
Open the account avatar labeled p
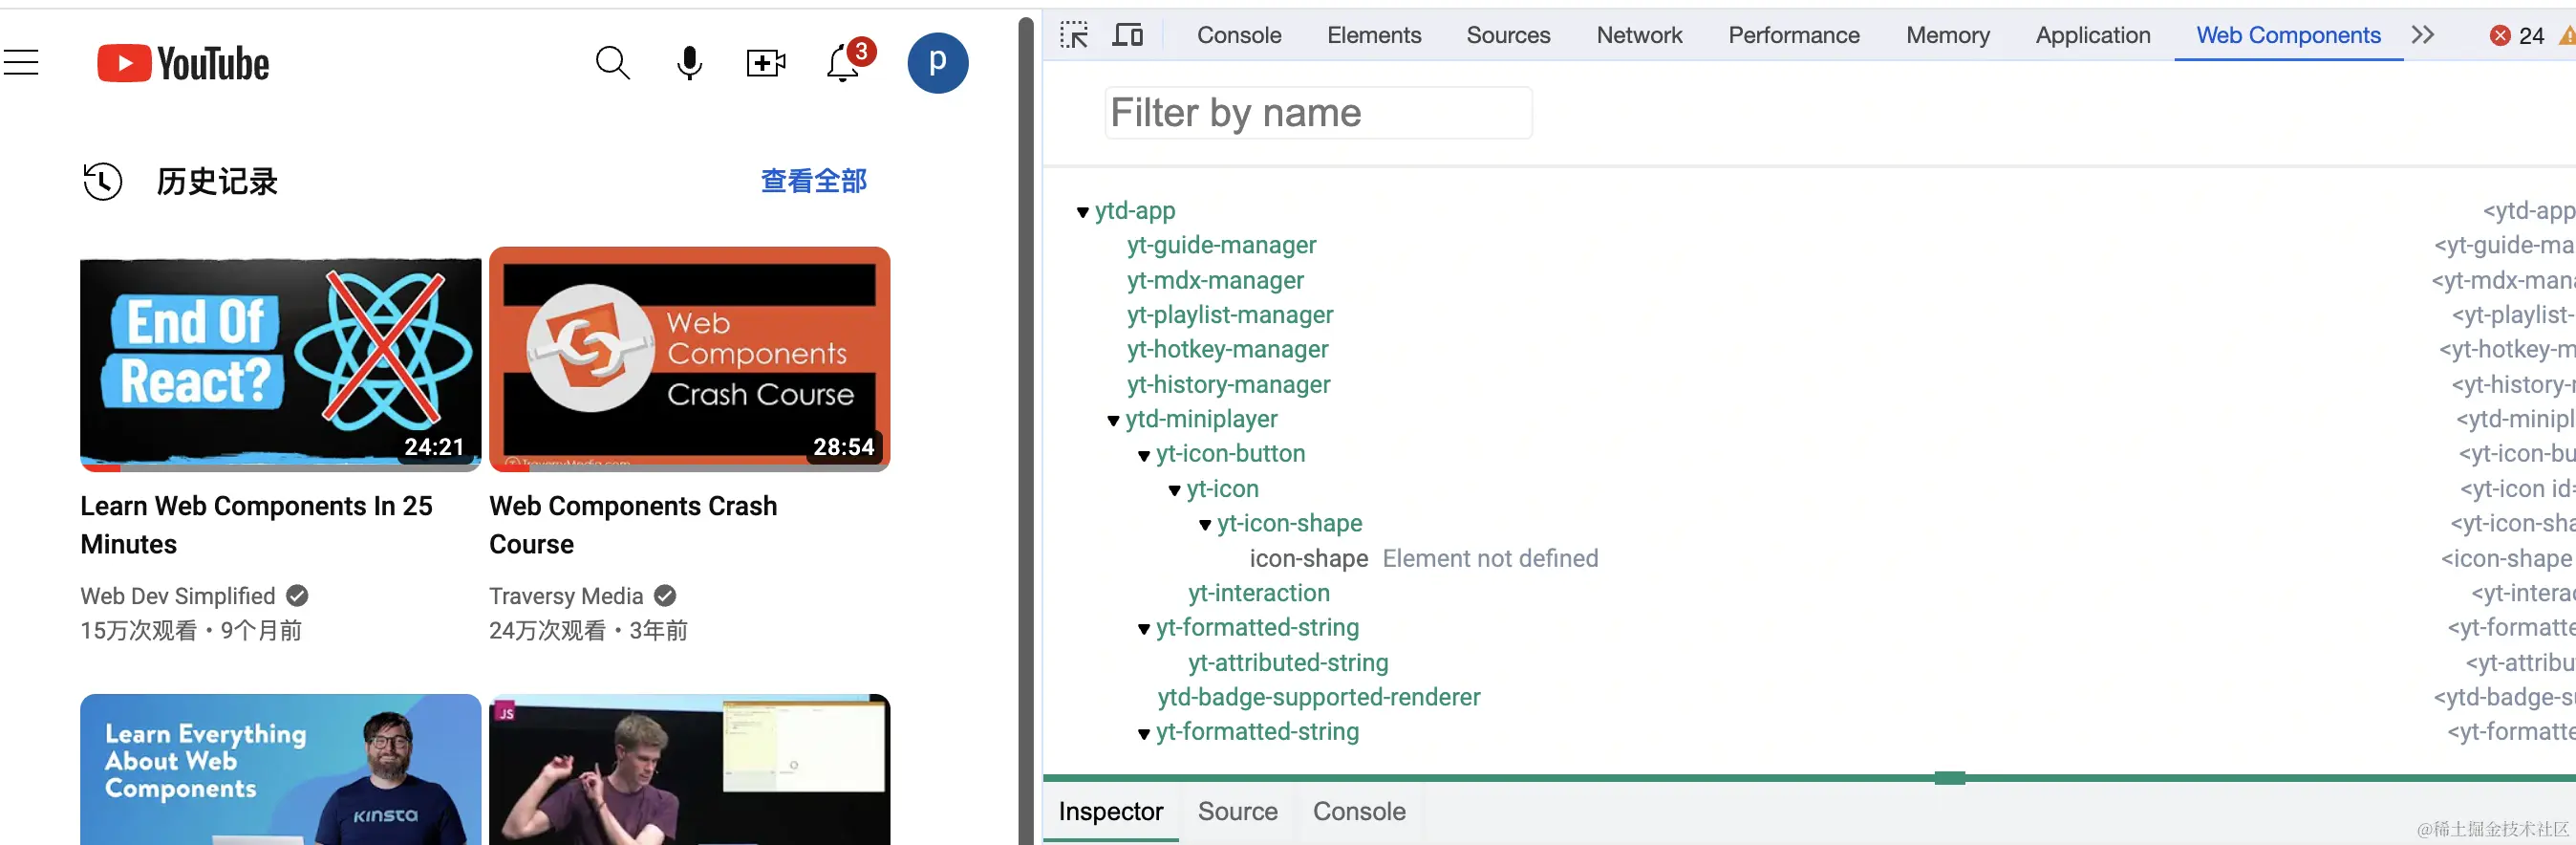click(937, 63)
